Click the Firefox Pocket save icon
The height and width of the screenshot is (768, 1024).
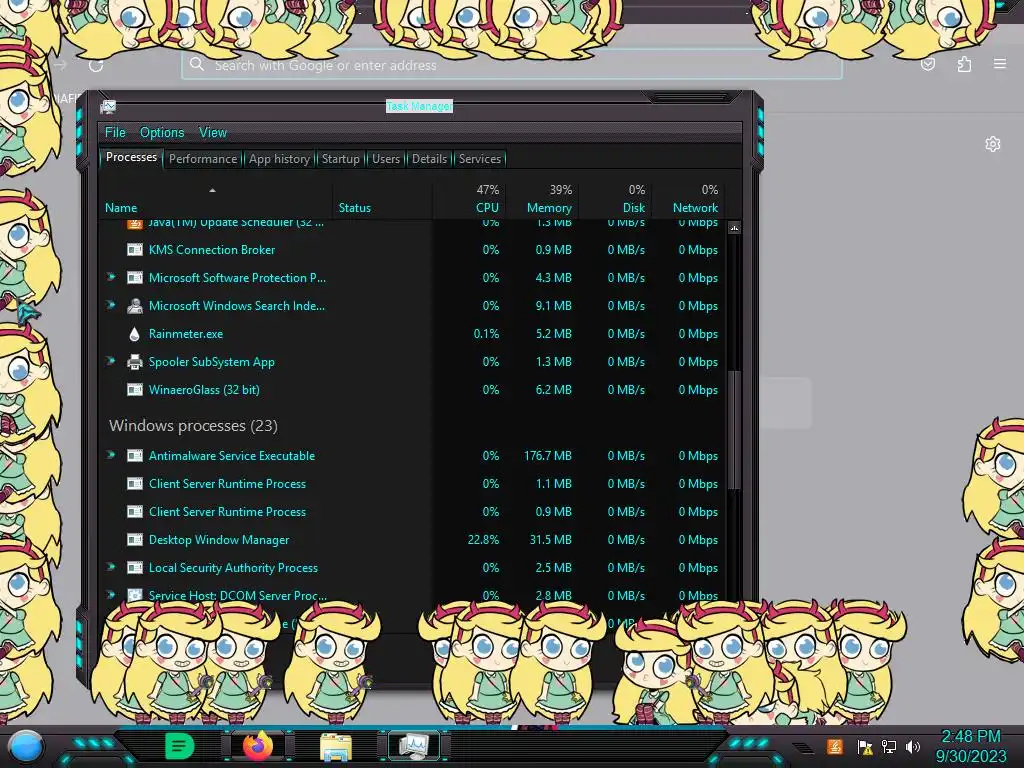click(928, 64)
